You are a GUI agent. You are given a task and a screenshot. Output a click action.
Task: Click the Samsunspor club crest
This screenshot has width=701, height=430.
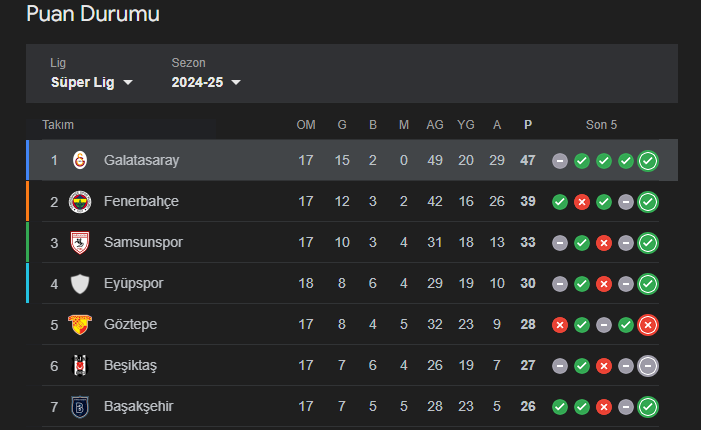[80, 243]
